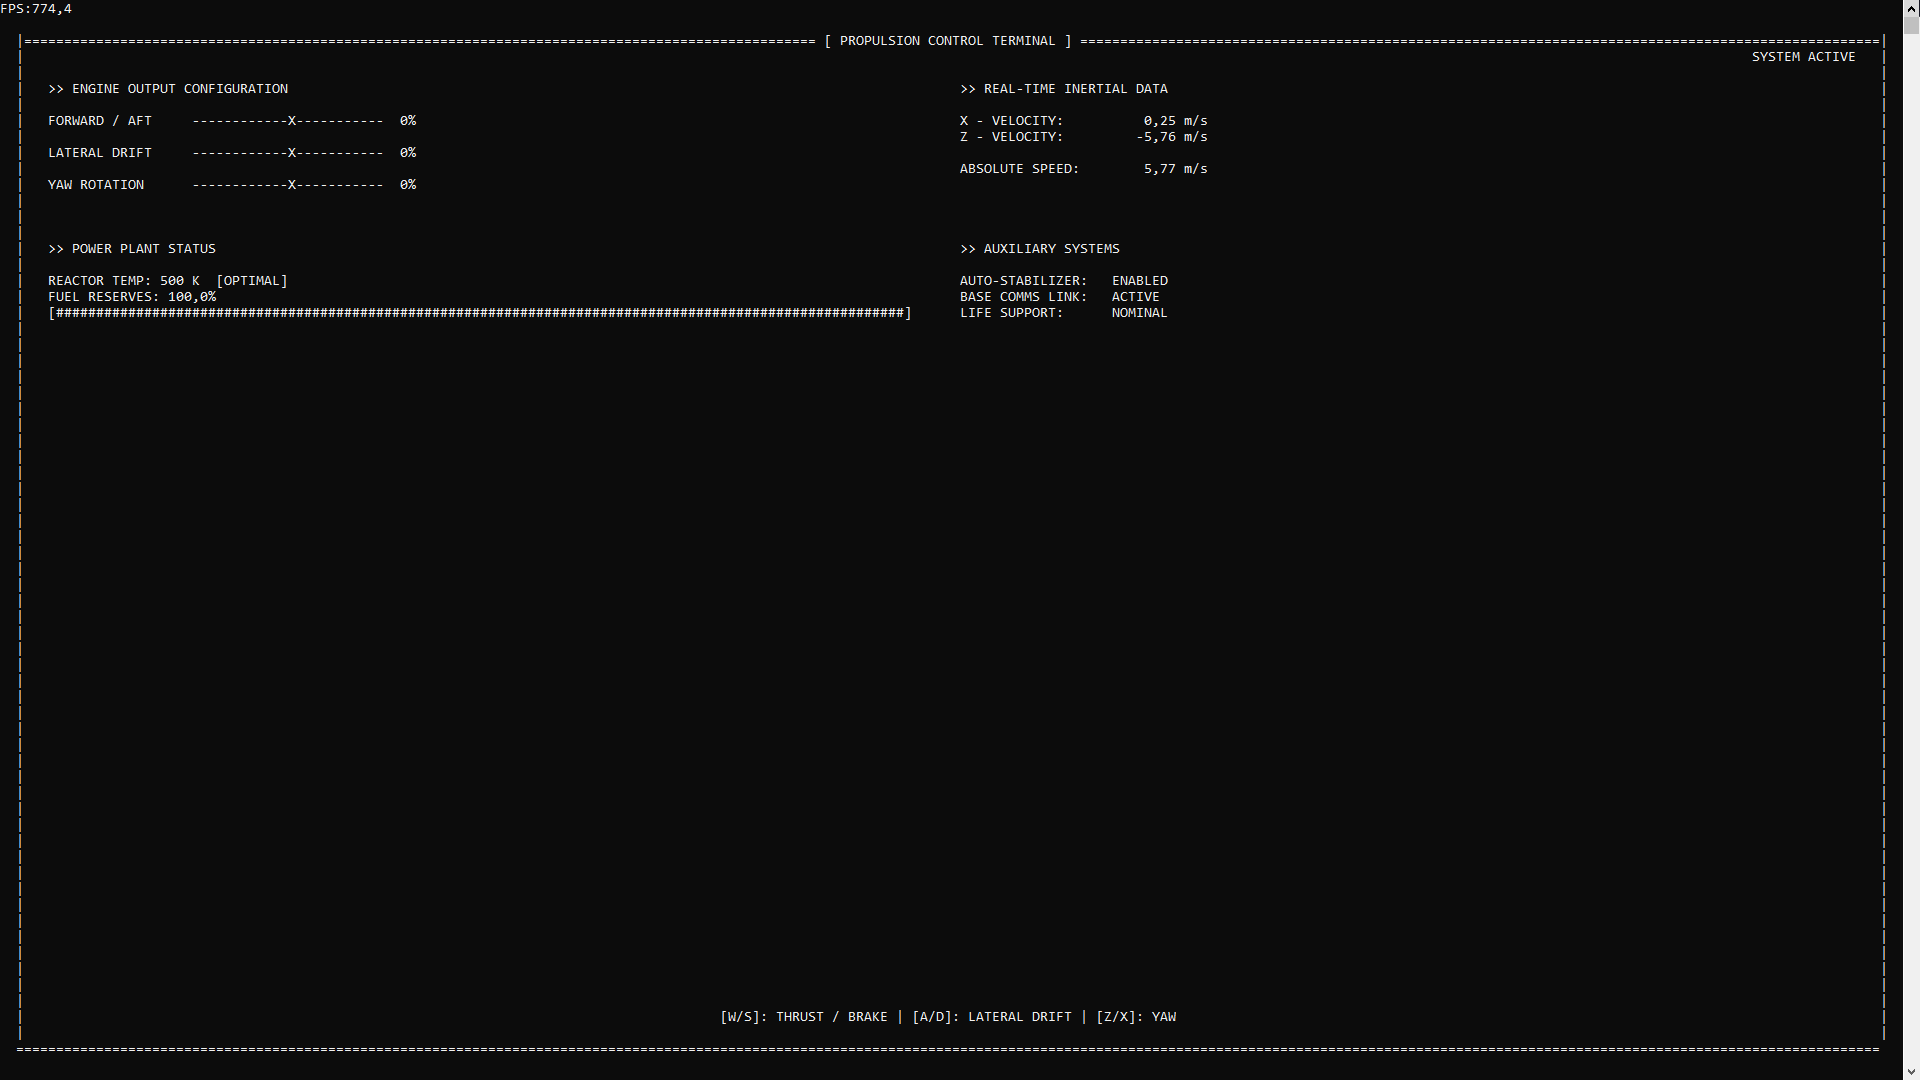Click the Forward / Aft slider X marker
The width and height of the screenshot is (1920, 1080).
292,121
